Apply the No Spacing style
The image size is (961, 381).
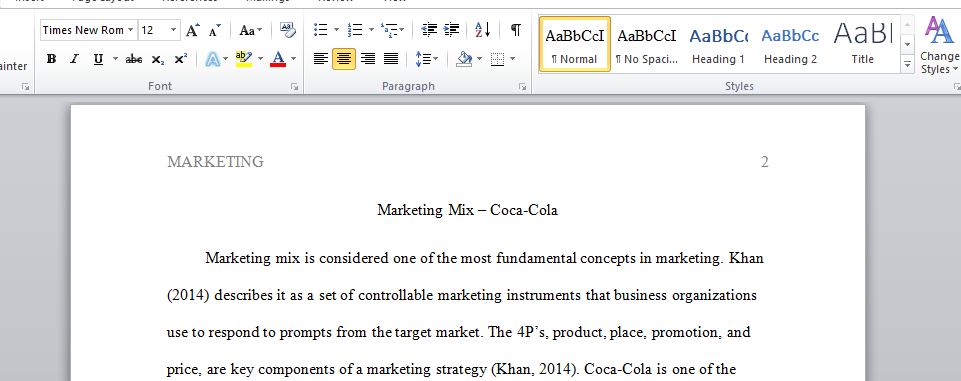(x=647, y=44)
